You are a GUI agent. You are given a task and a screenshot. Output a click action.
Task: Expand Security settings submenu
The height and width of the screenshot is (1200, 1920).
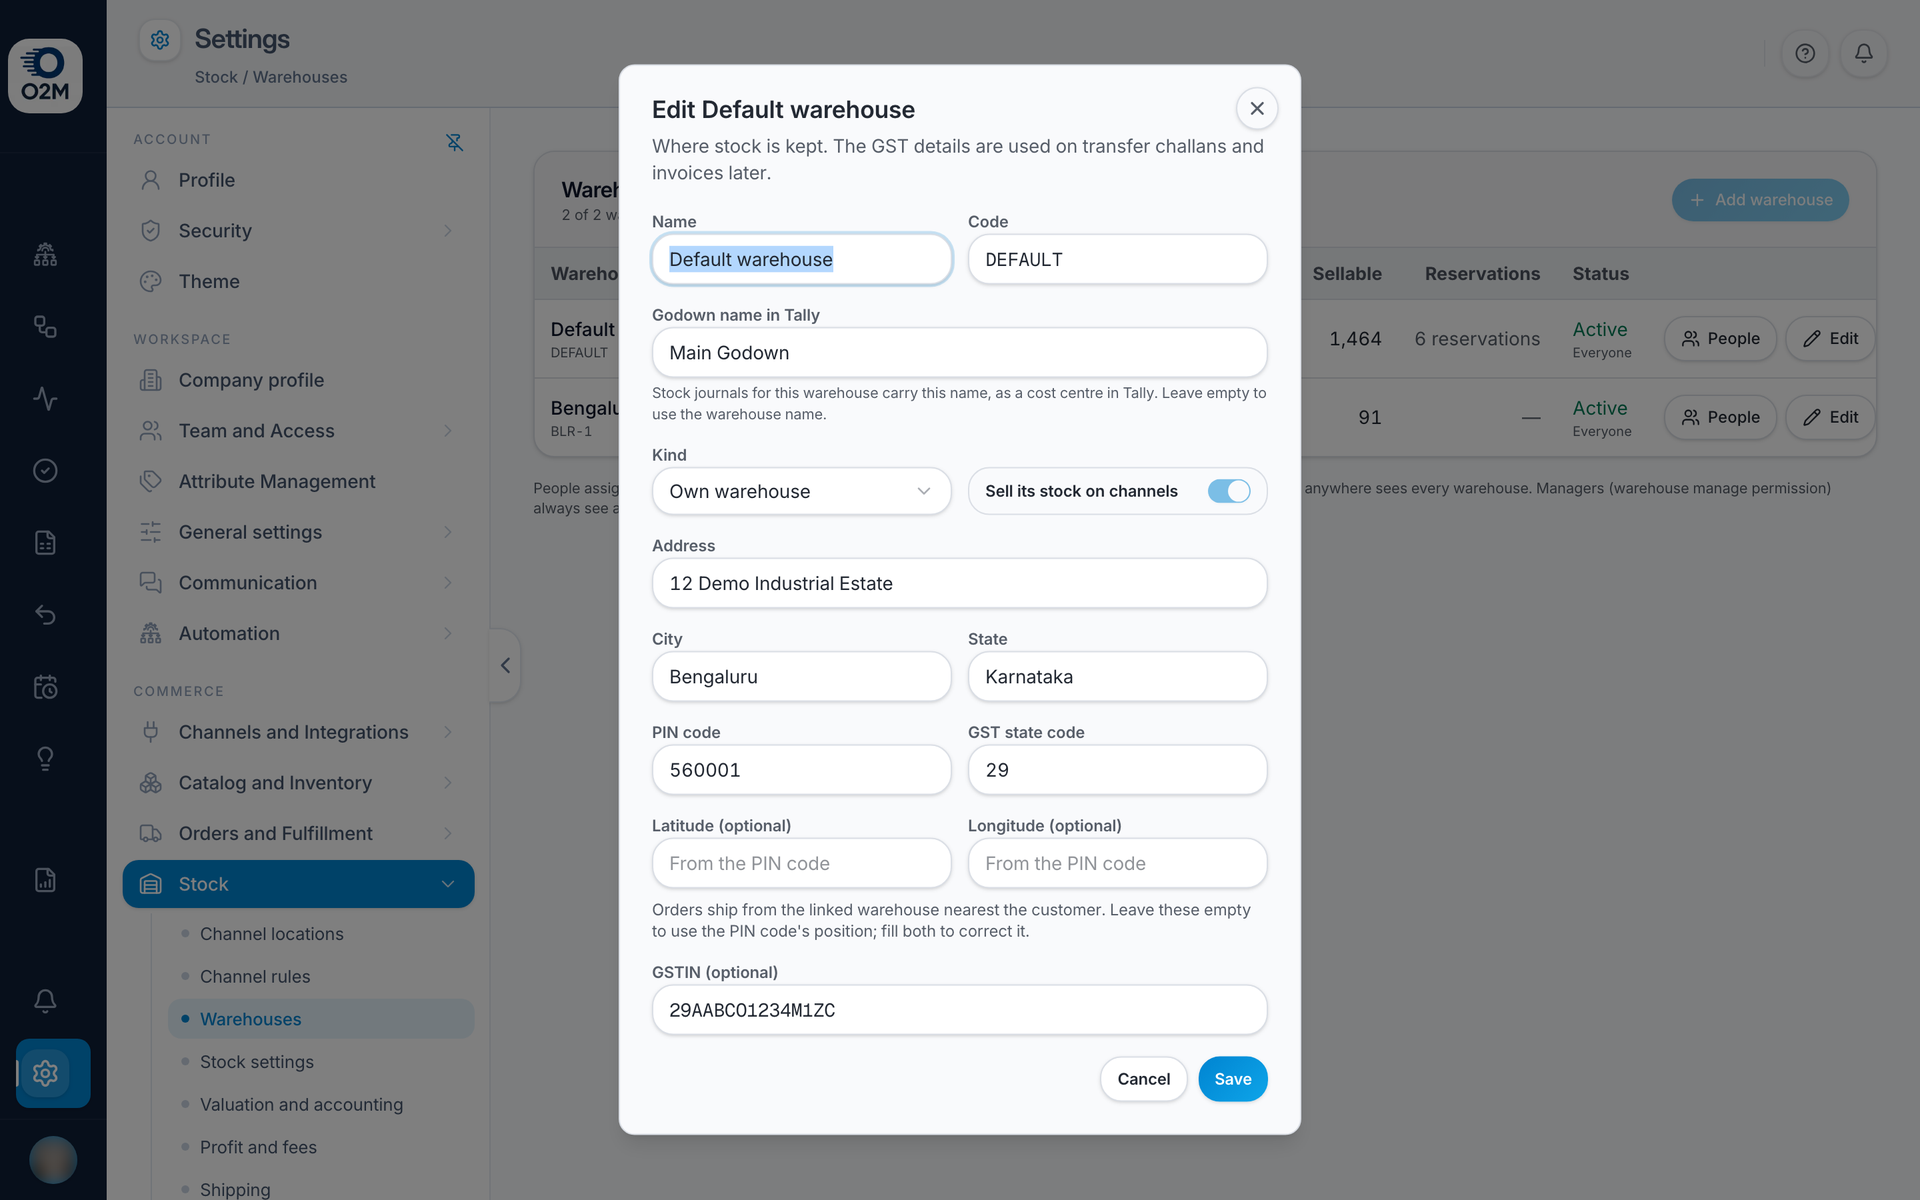tap(448, 231)
